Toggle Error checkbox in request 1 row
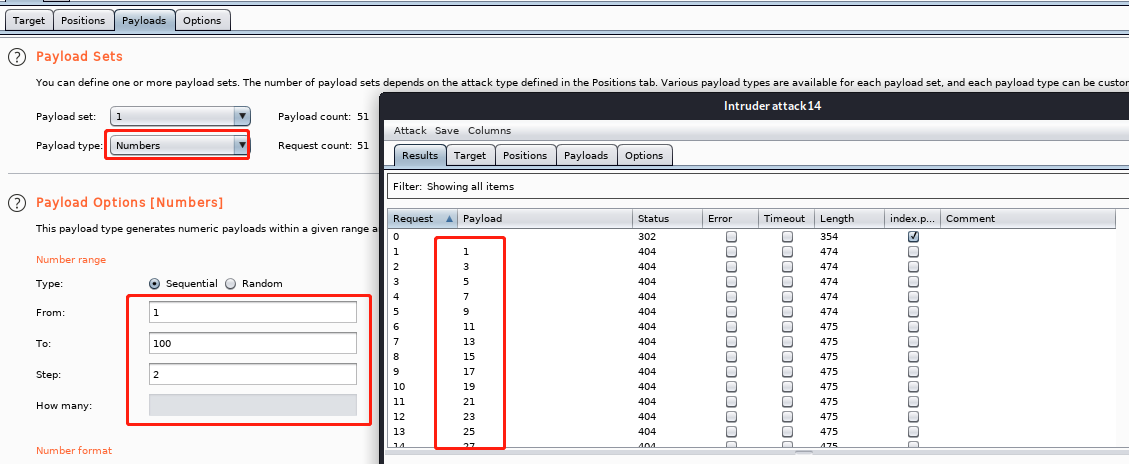Image resolution: width=1129 pixels, height=464 pixels. tap(732, 251)
